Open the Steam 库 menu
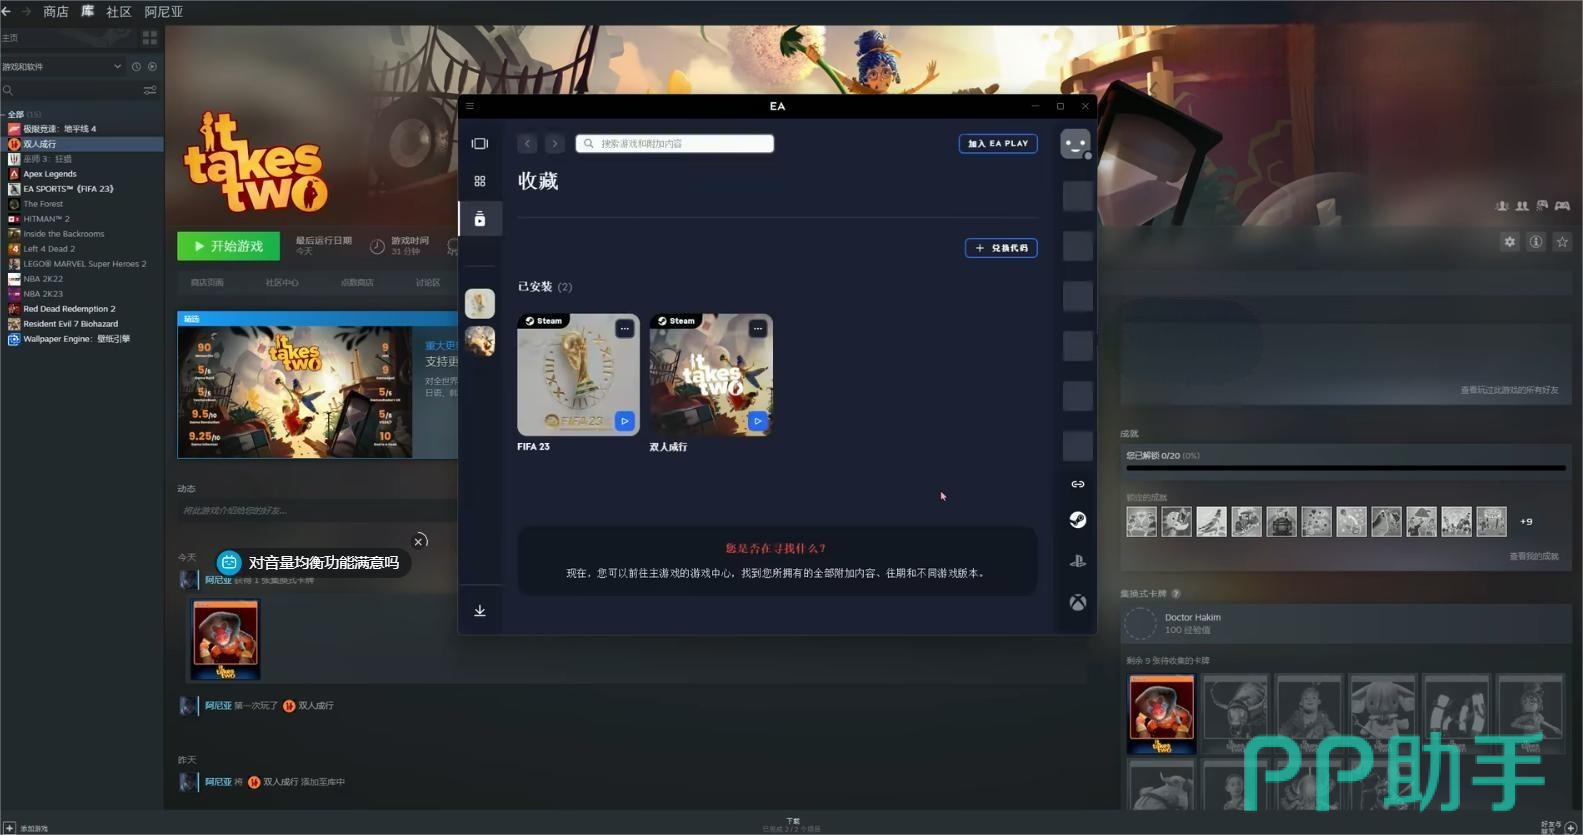Viewport: 1583px width, 835px height. point(88,12)
